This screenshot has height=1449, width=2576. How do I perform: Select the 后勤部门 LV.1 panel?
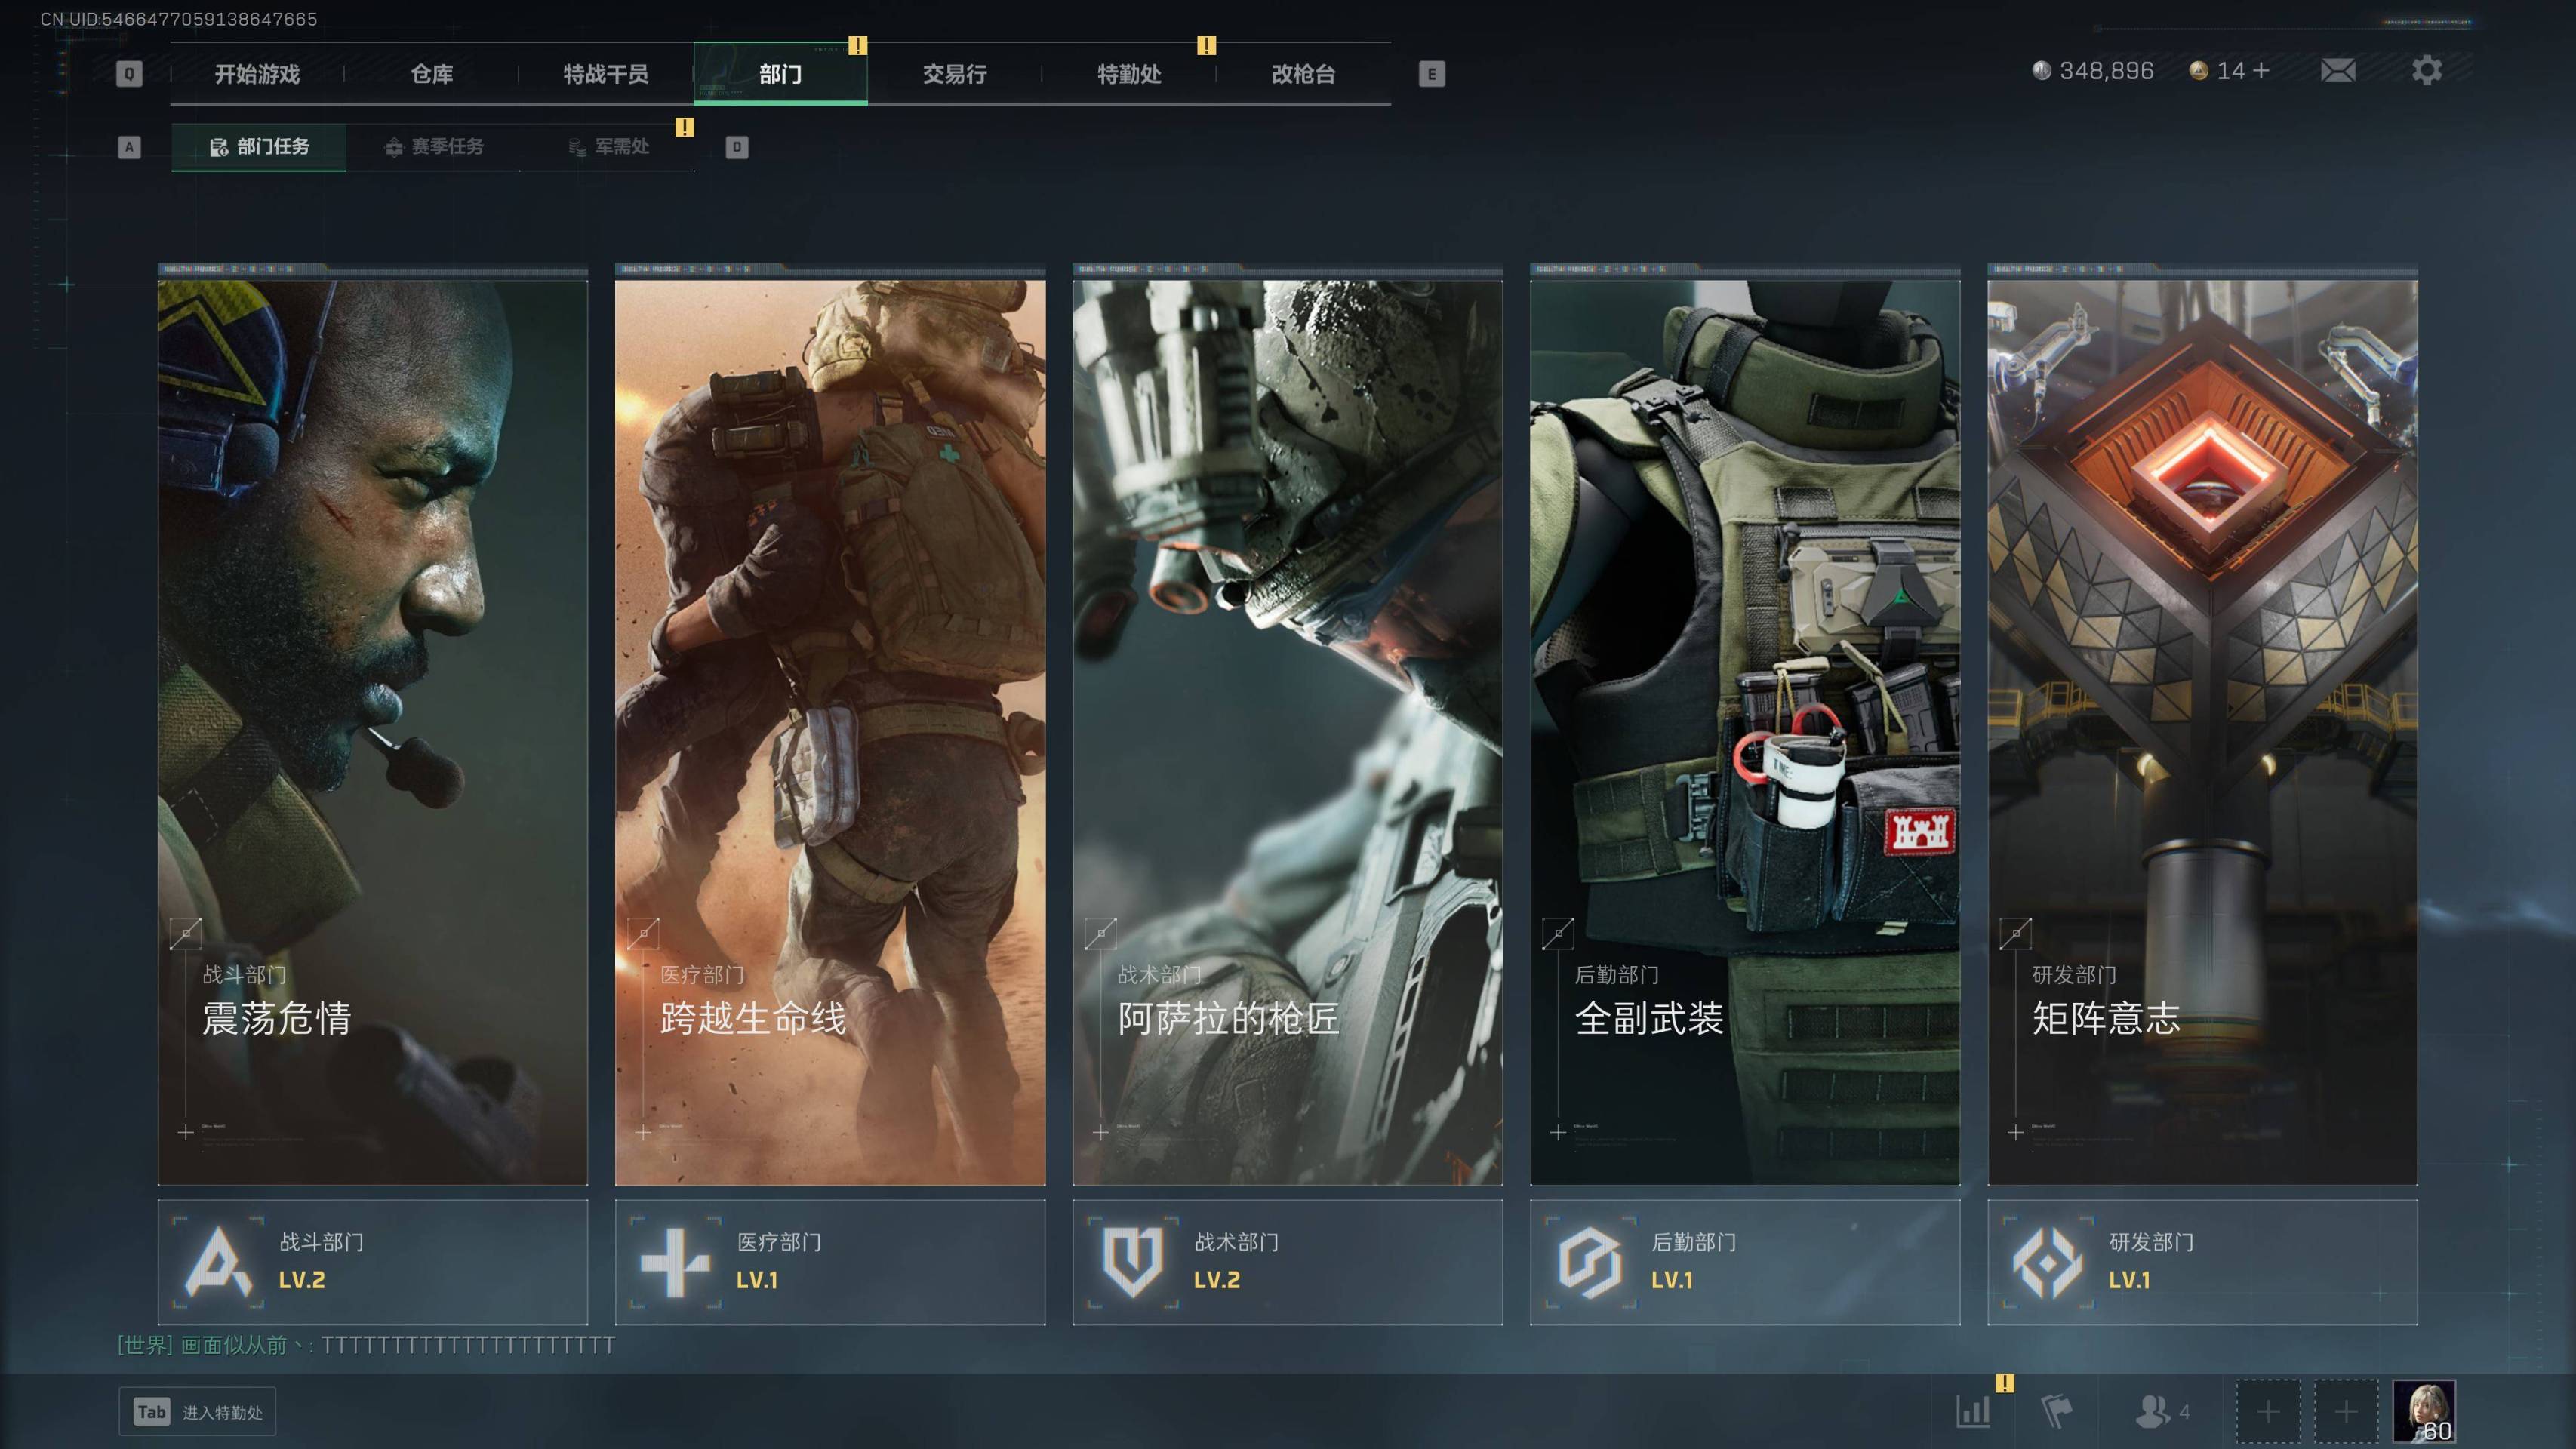(x=1744, y=1262)
